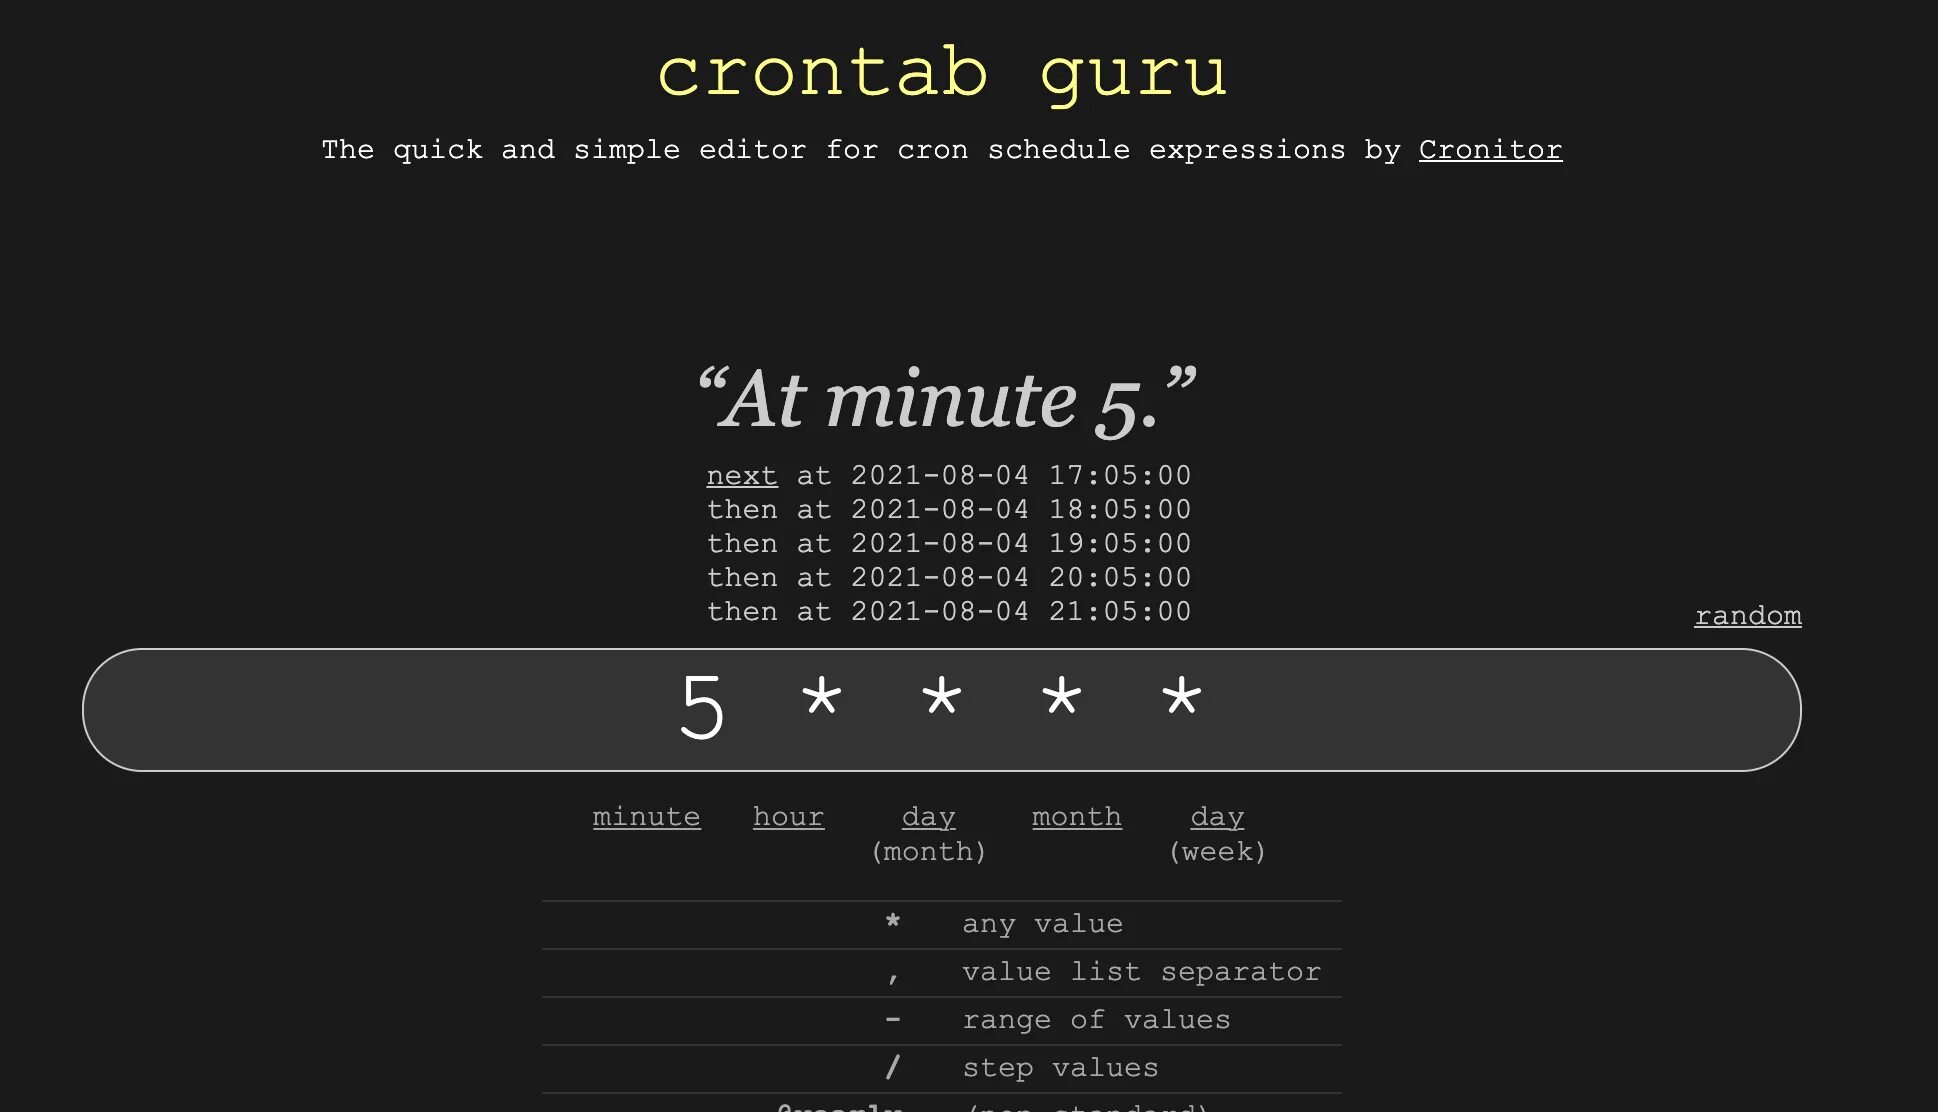This screenshot has height=1112, width=1938.
Task: Click the hour field label
Action: coord(787,816)
